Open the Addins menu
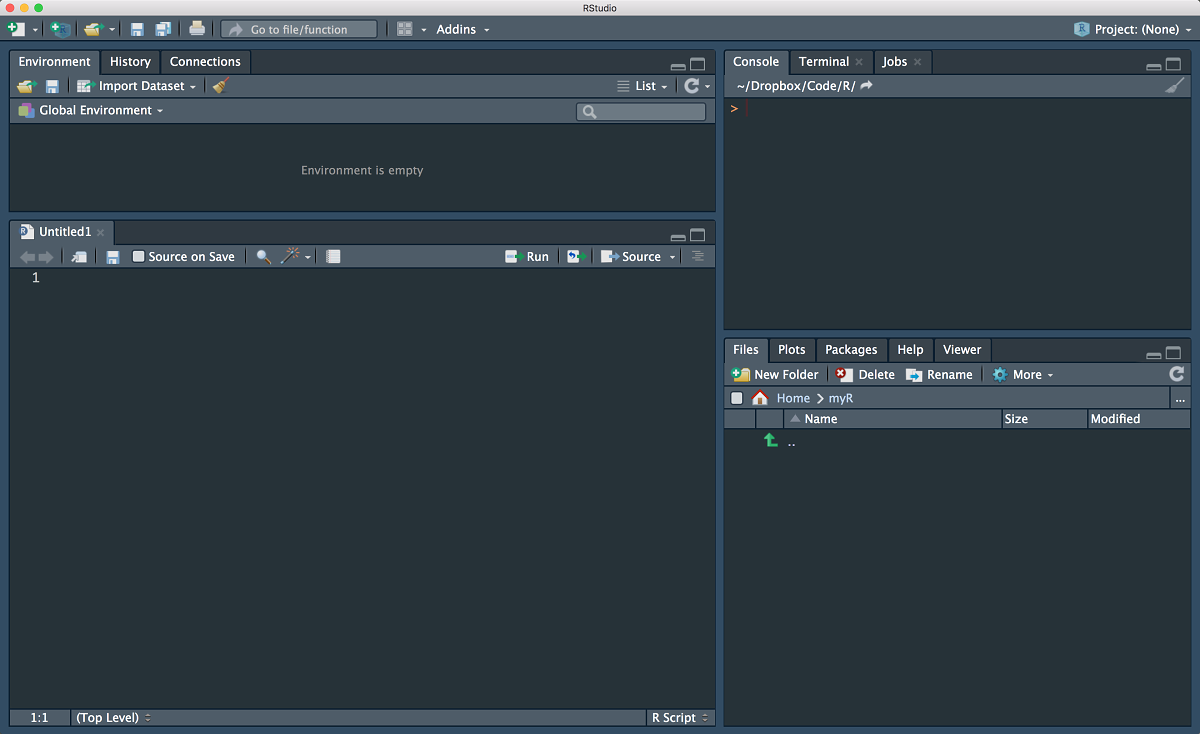The height and width of the screenshot is (734, 1200). (x=462, y=29)
